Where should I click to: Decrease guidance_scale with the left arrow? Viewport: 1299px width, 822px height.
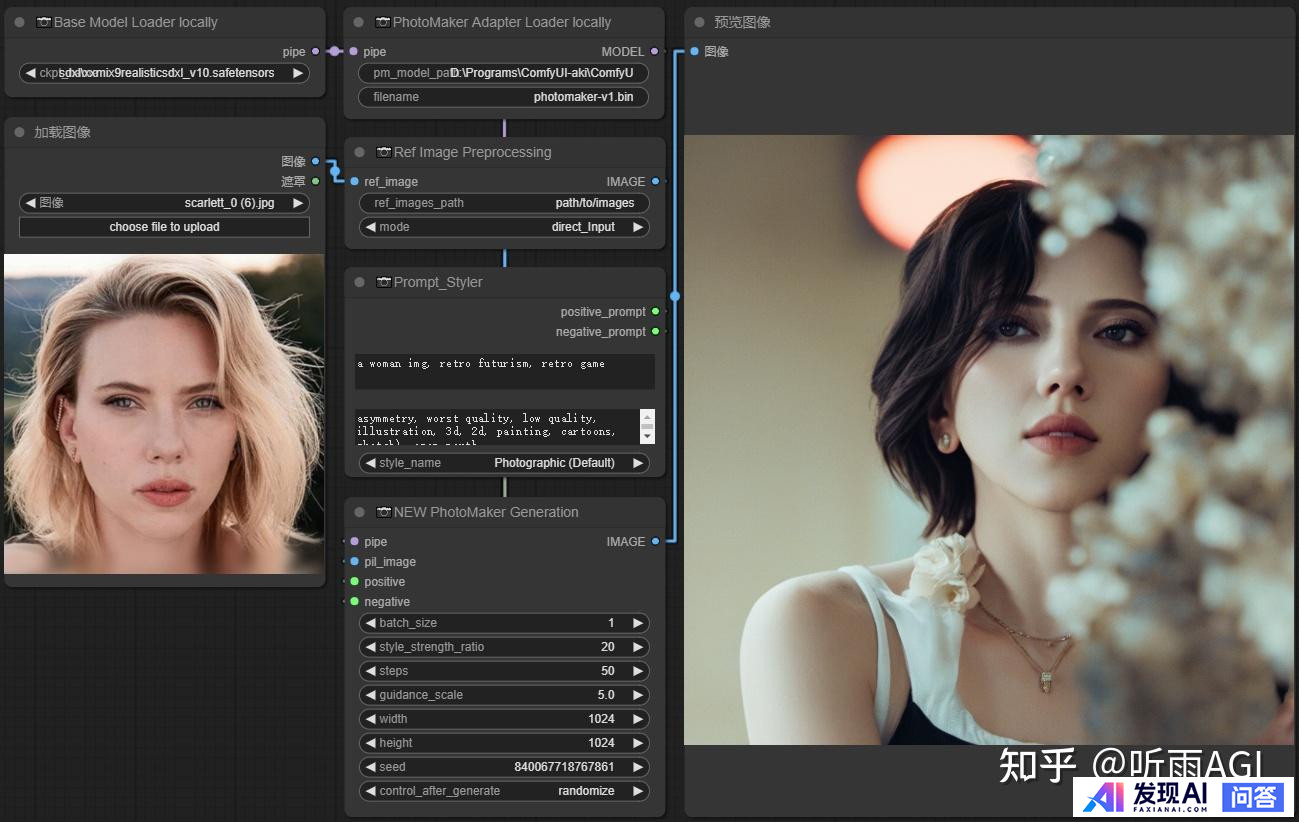[370, 695]
